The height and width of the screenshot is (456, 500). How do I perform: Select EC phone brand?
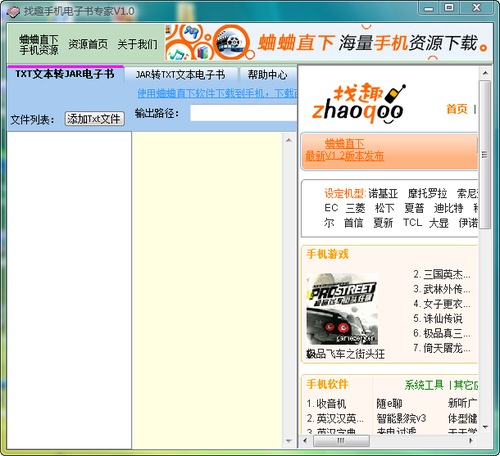[x=331, y=208]
